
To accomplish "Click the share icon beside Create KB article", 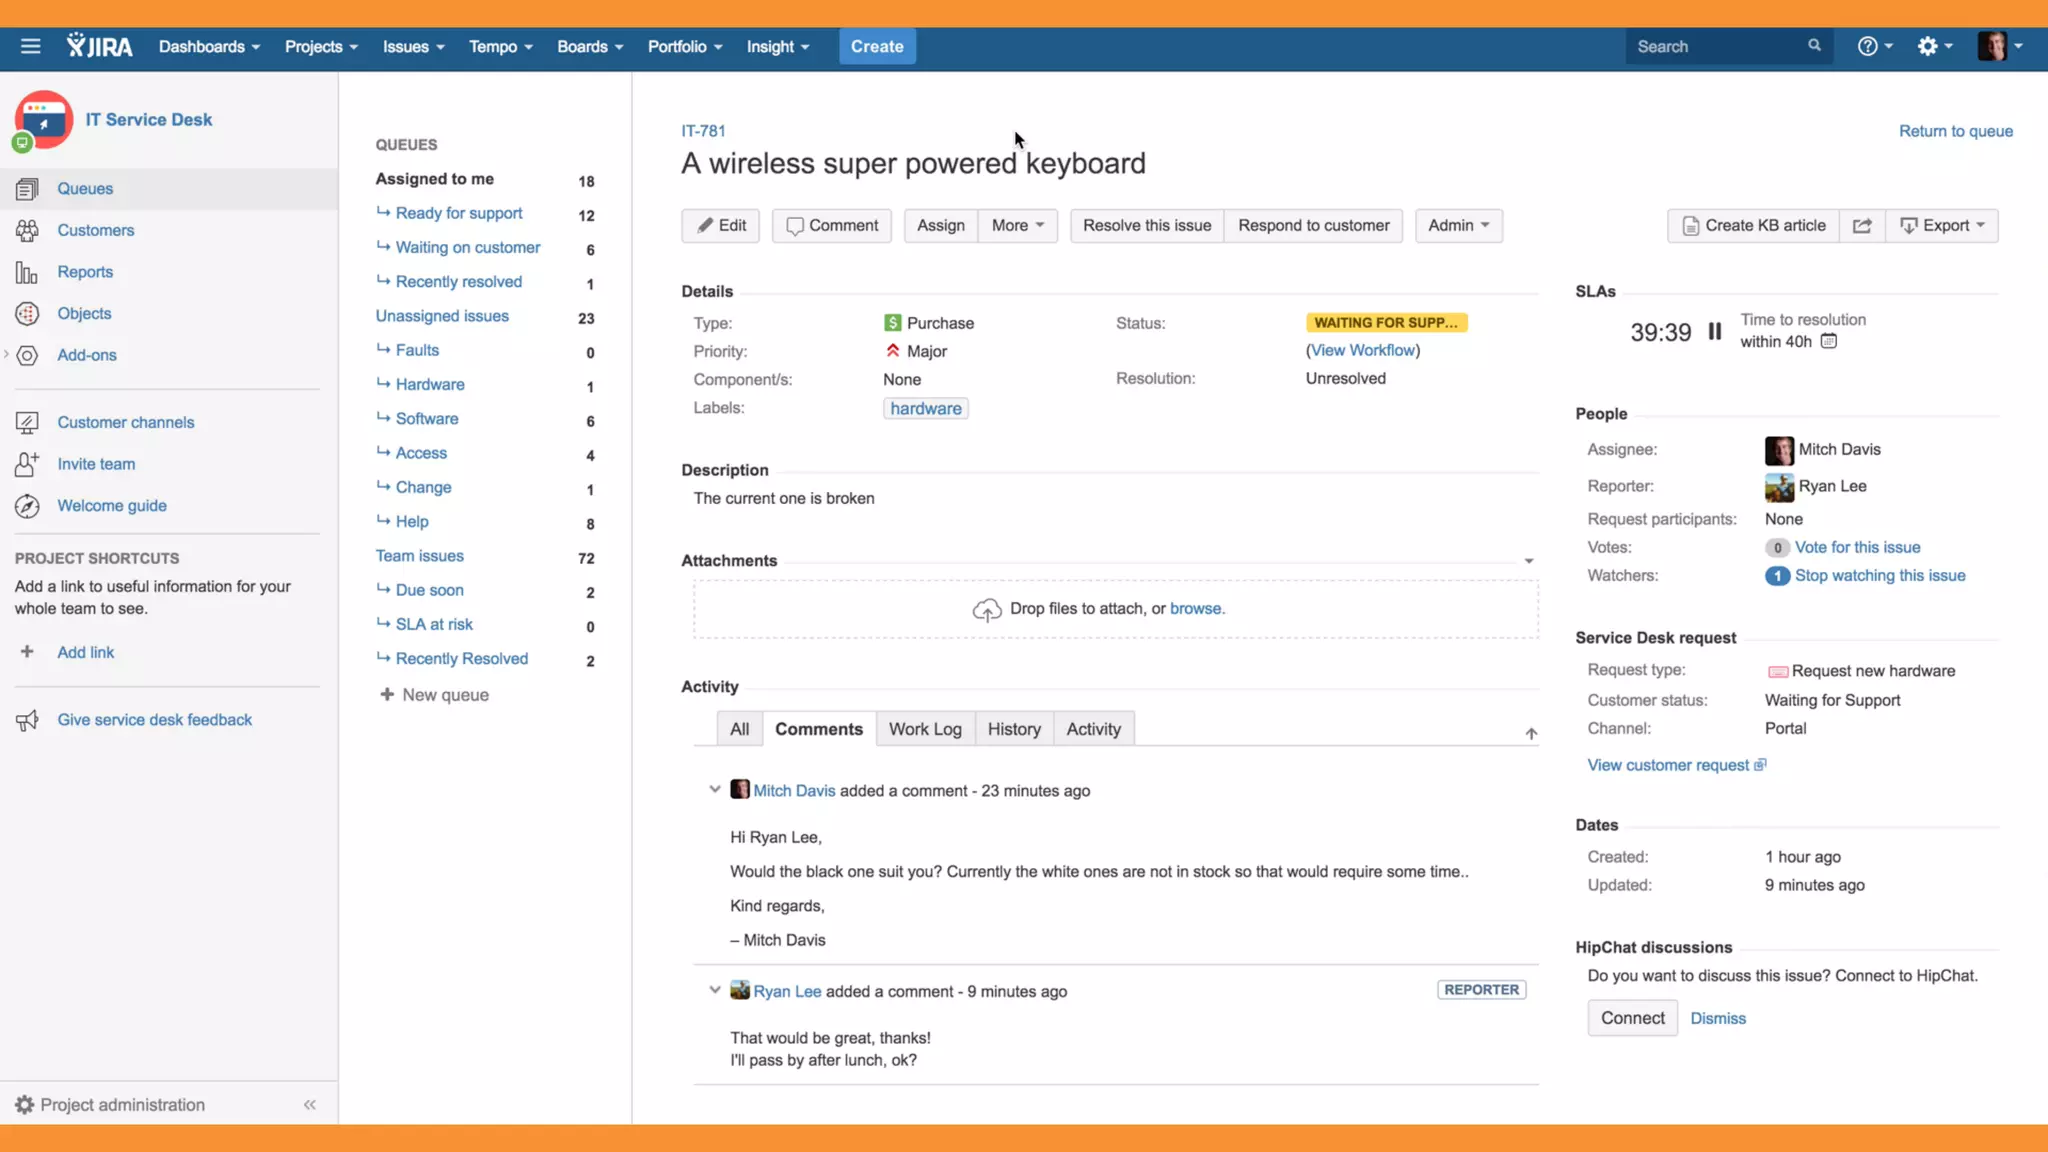I will 1861,226.
